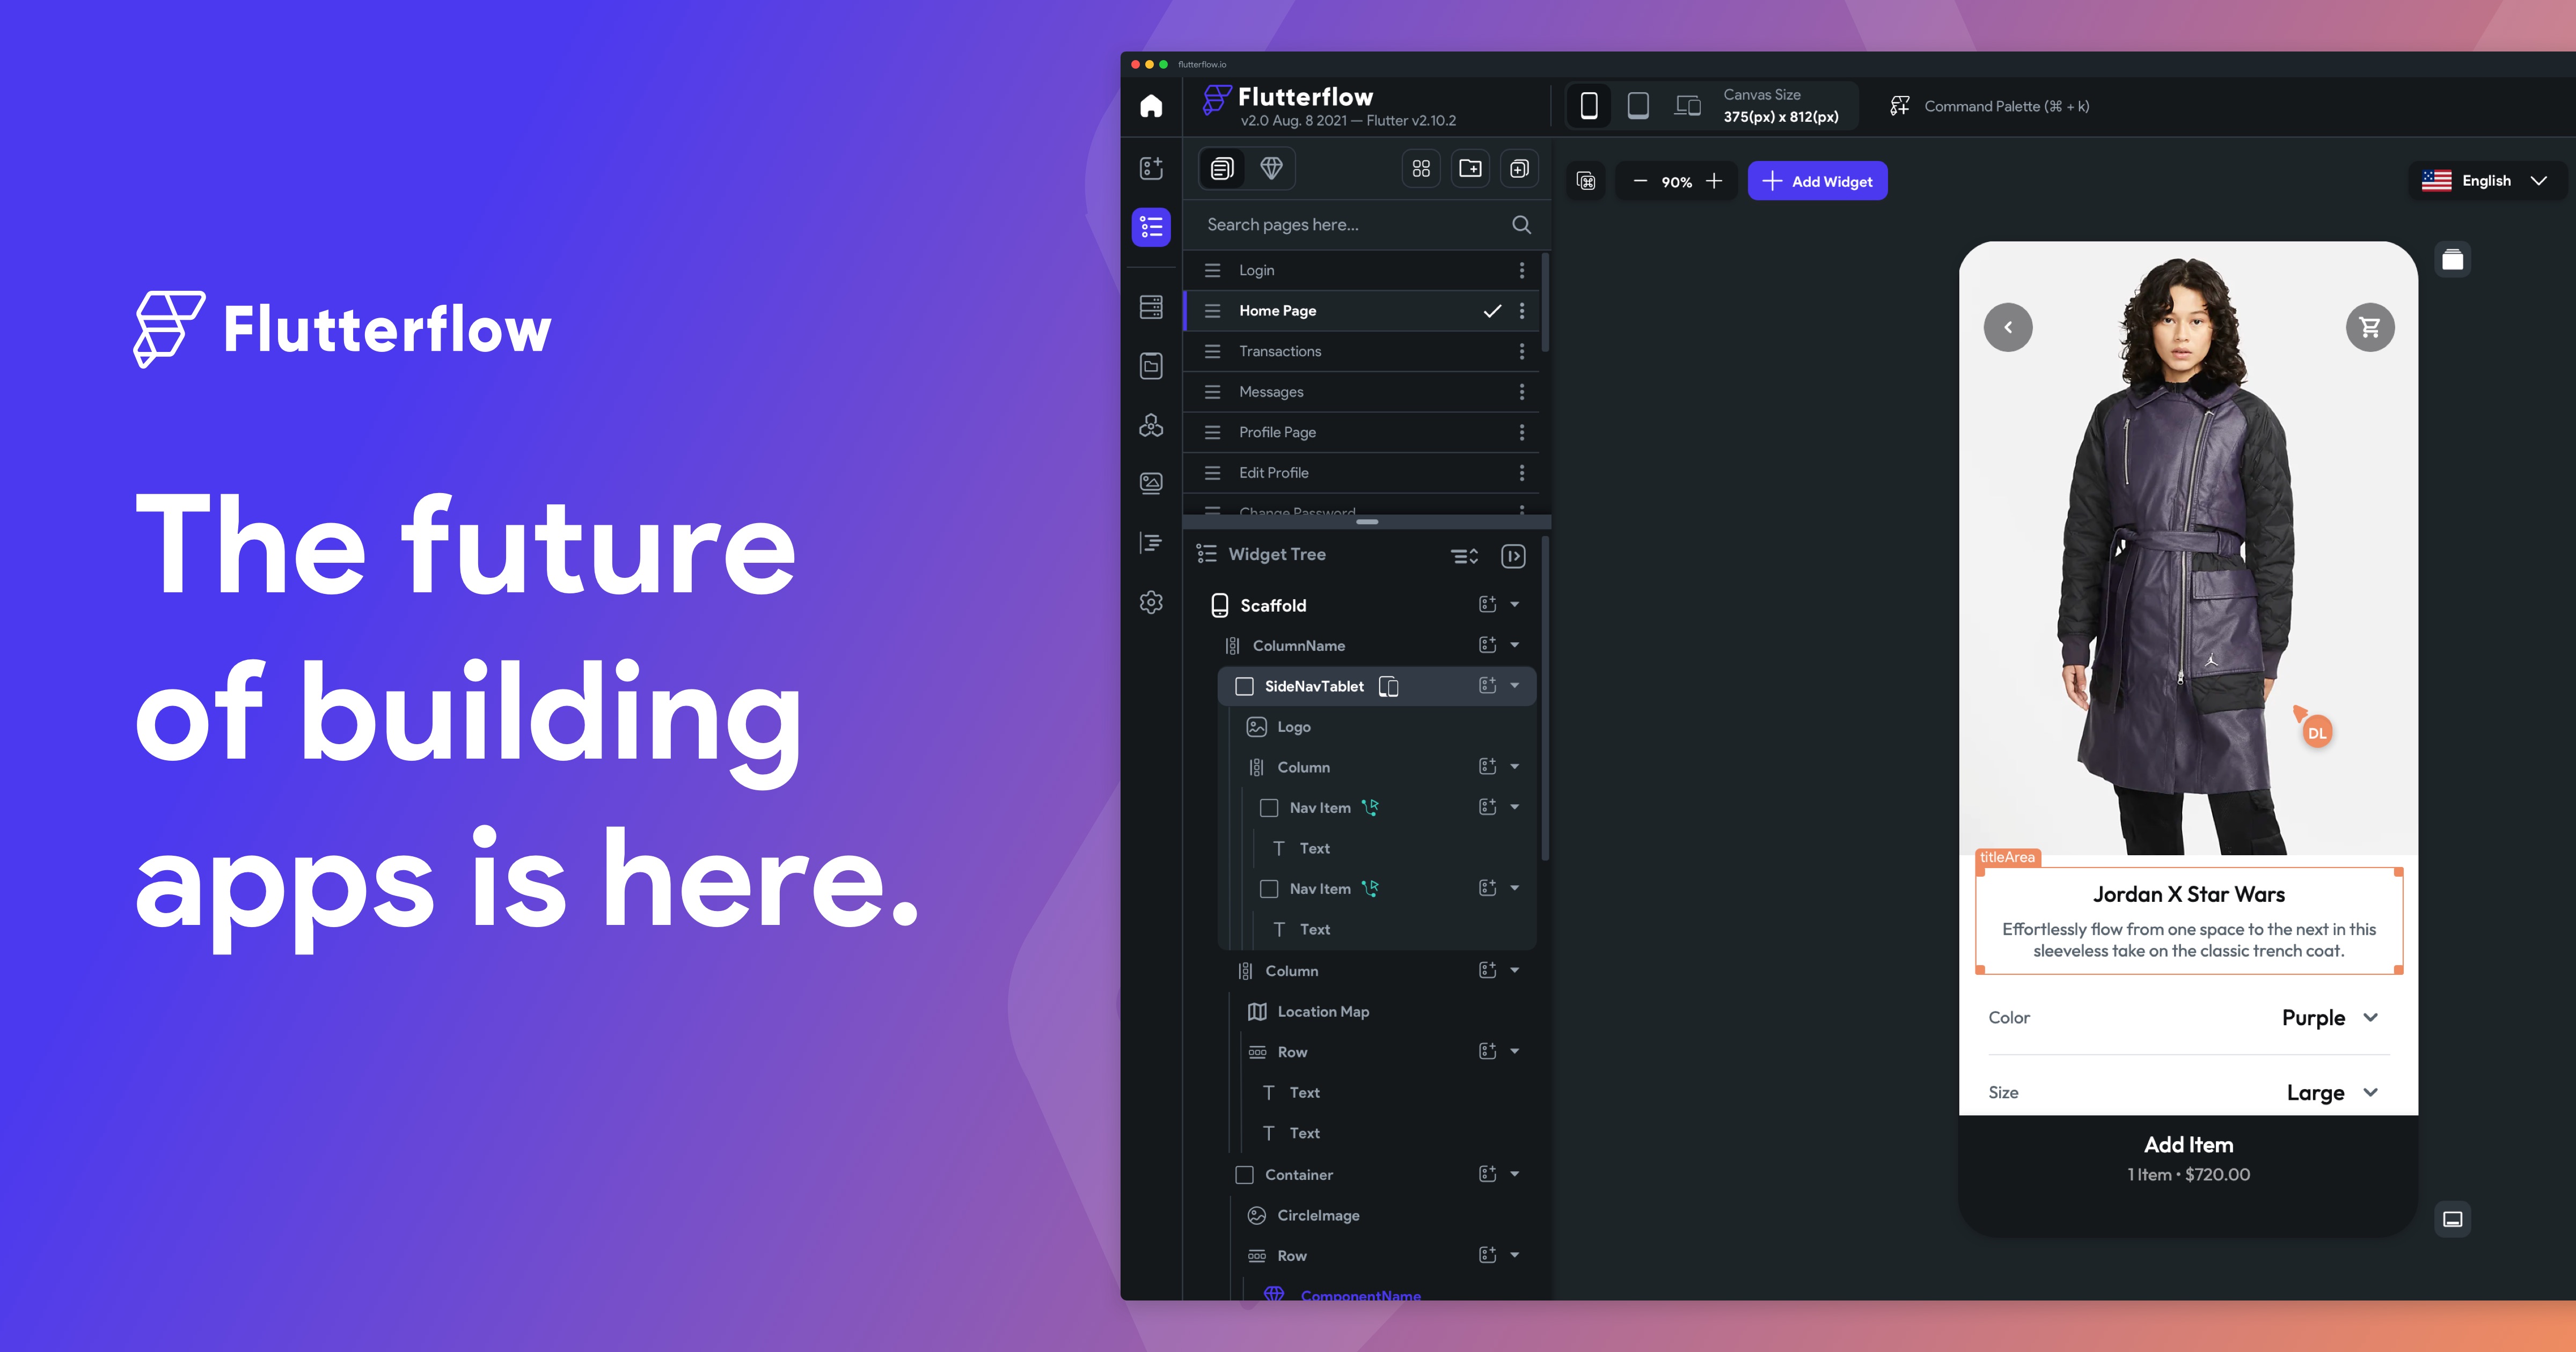Open the local files panel in sidebar

pos(1151,366)
